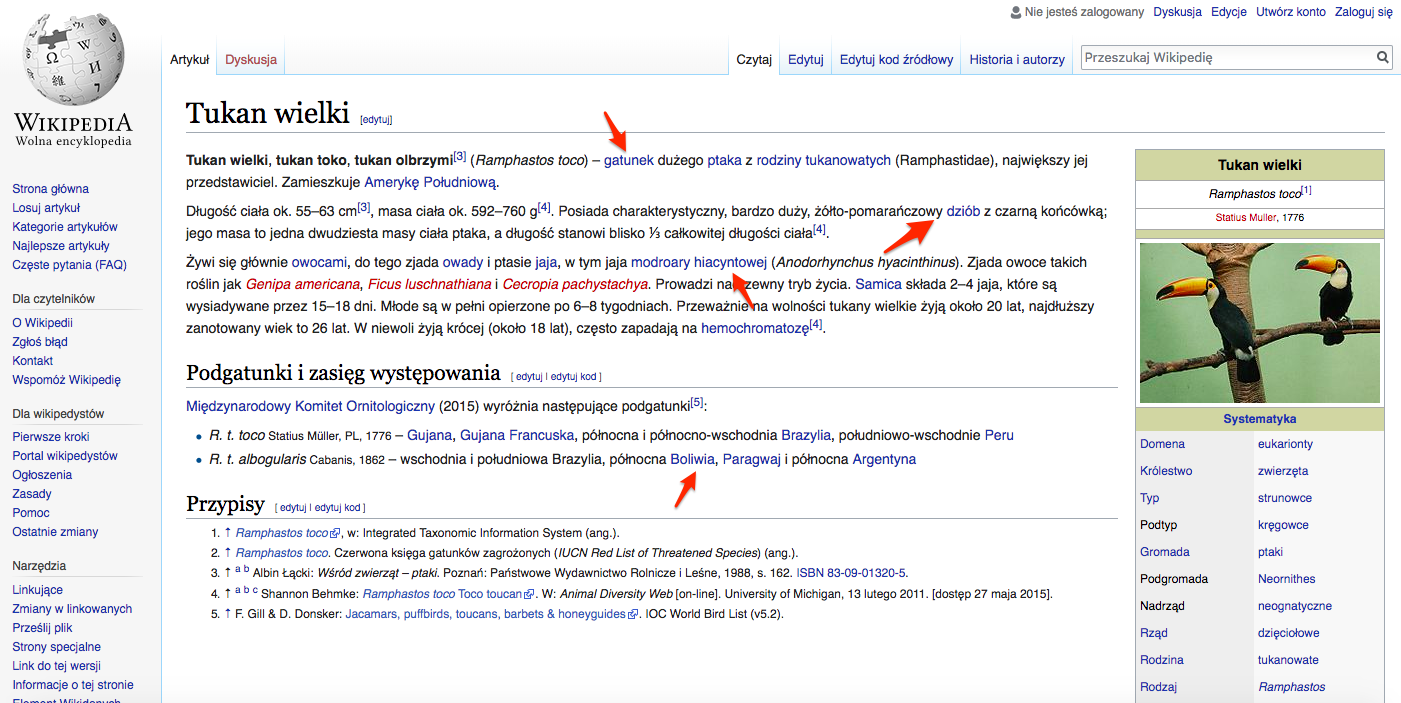Click the owocami link

(319, 263)
